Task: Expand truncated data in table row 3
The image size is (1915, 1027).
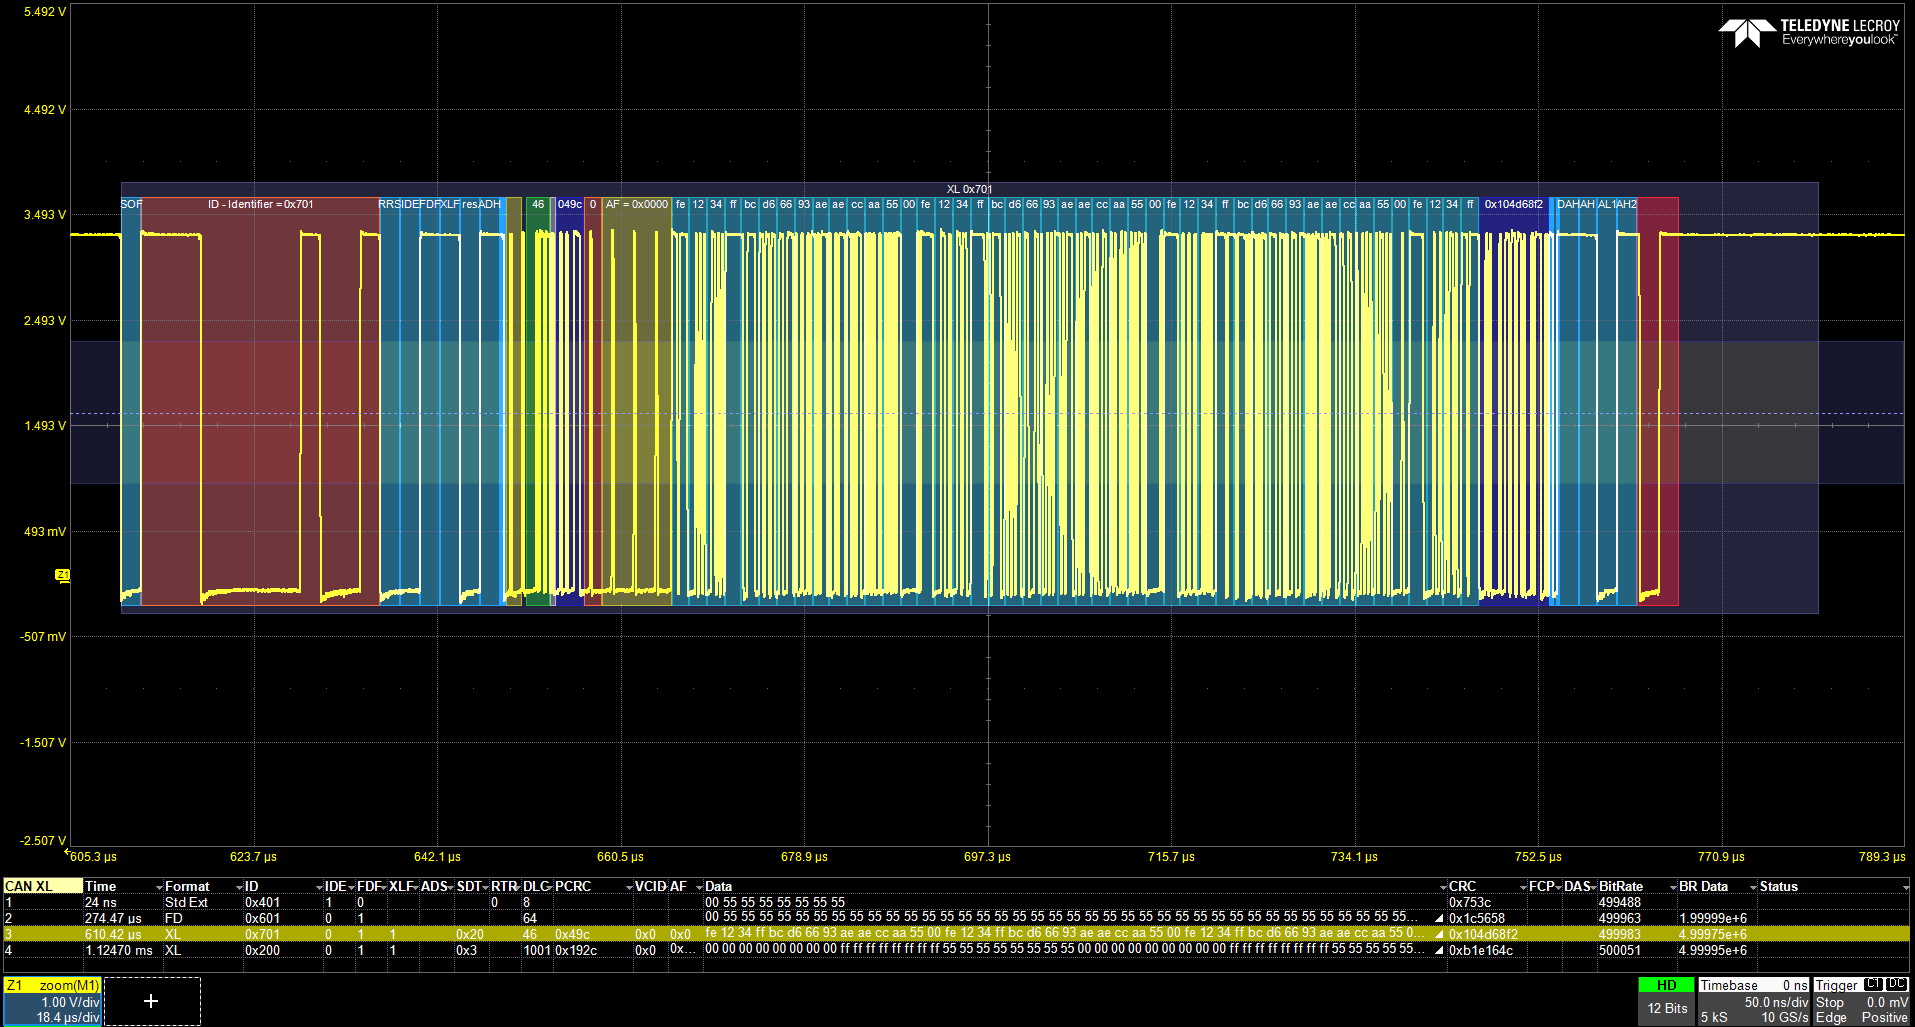Action: [x=1439, y=934]
